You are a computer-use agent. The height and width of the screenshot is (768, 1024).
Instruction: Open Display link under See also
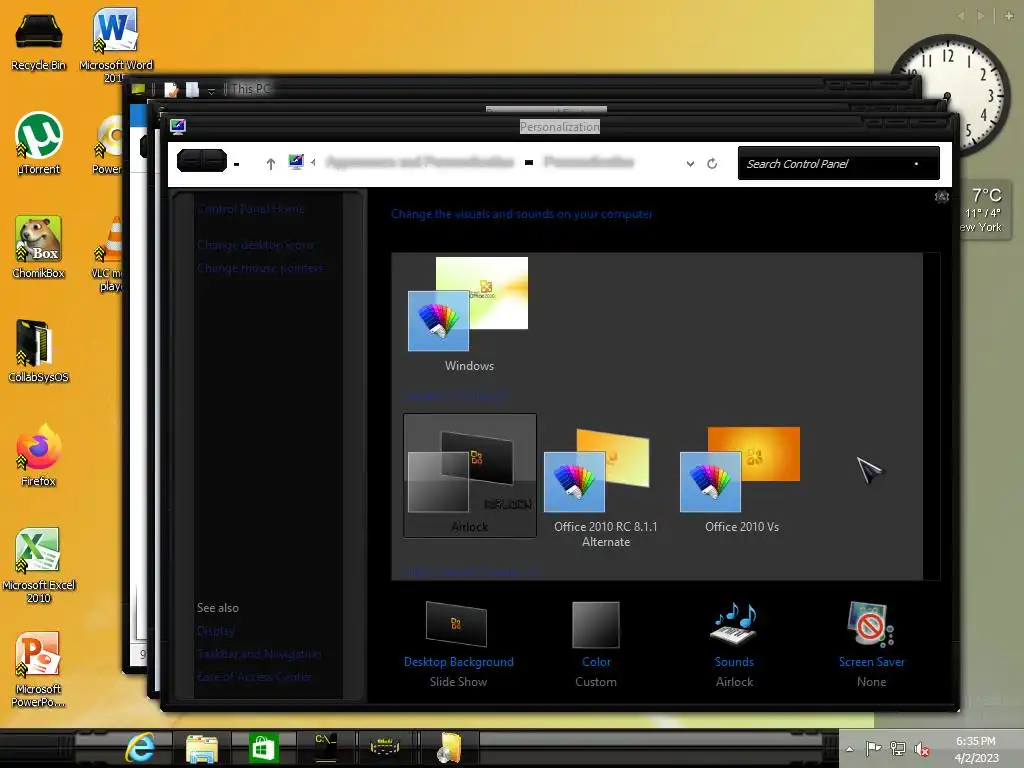[216, 631]
